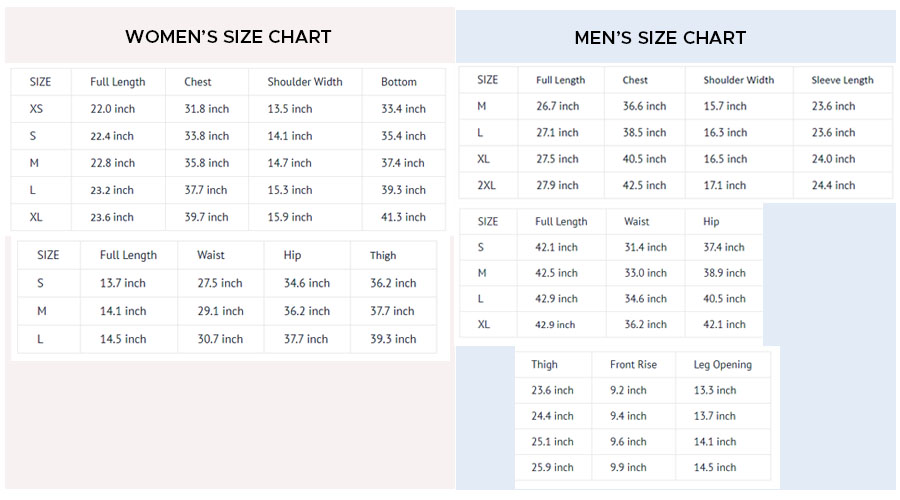The width and height of the screenshot is (900, 500).
Task: Click the 15.9 inch shoulder width cell
Action: tap(289, 217)
